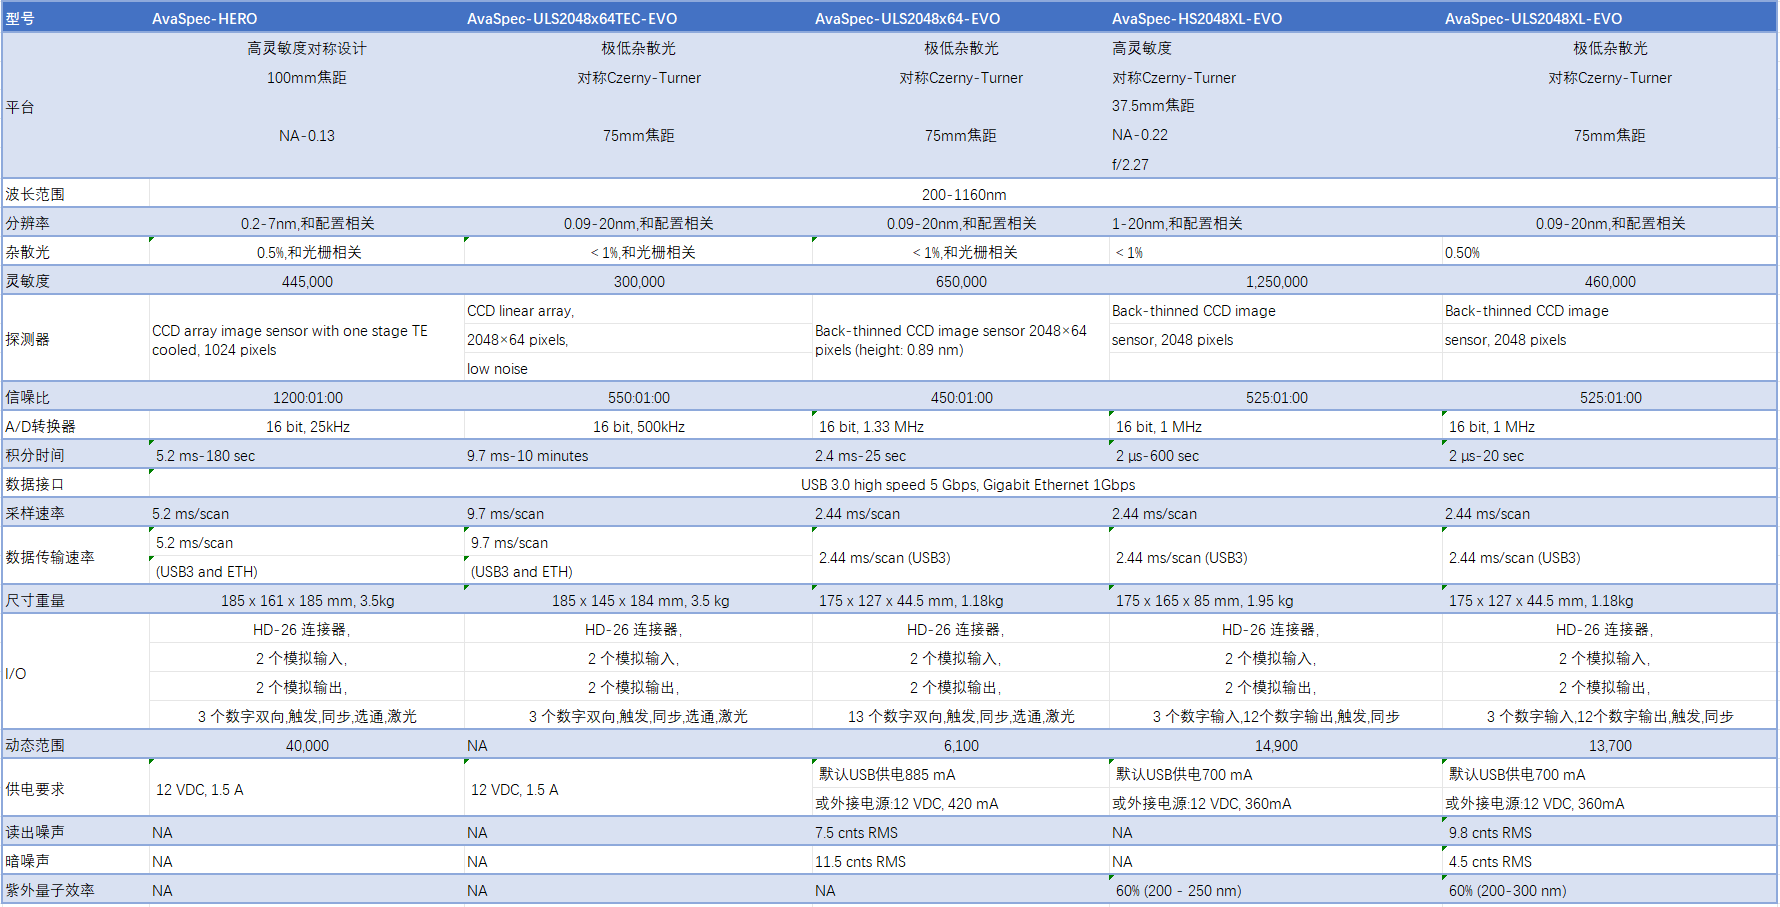Select cell 60% (200 - 250 nm)
The height and width of the screenshot is (907, 1780).
pyautogui.click(x=1276, y=890)
